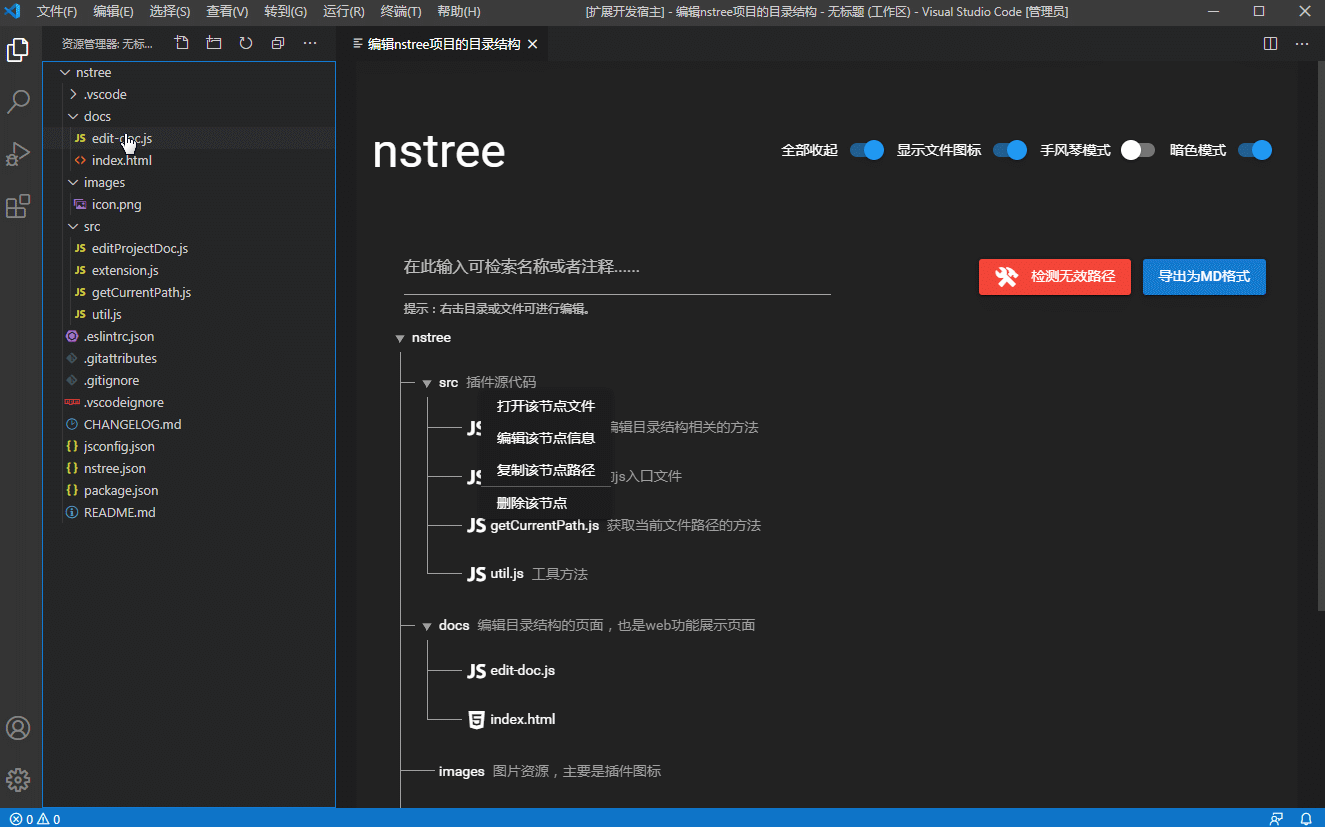The width and height of the screenshot is (1325, 827).
Task: Turn off 显示文件图标 toggle
Action: [1010, 149]
